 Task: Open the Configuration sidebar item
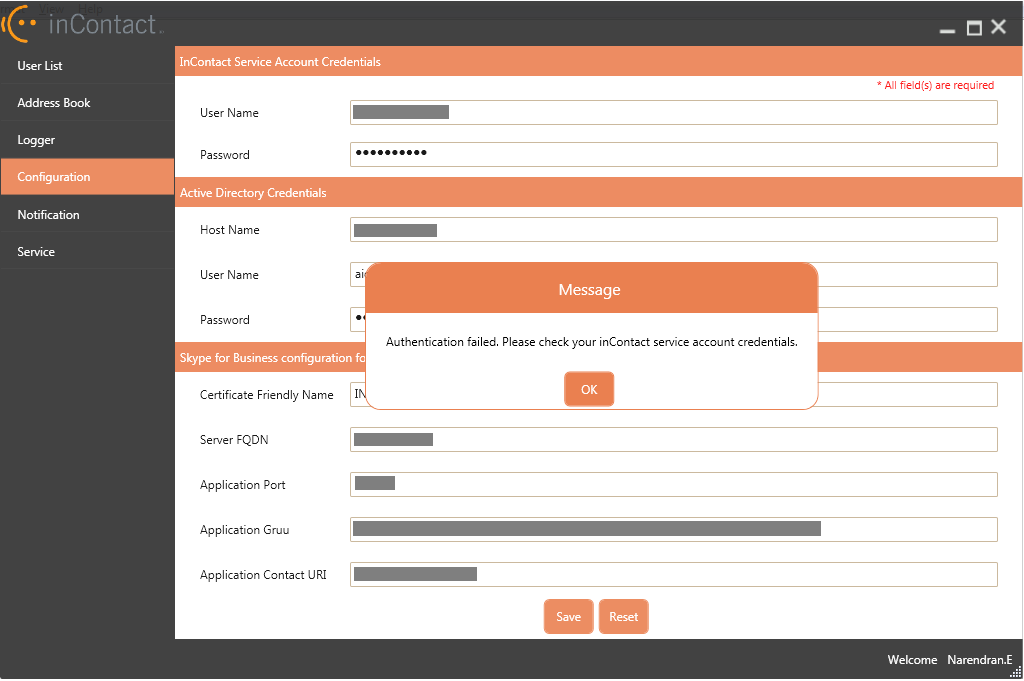point(88,177)
